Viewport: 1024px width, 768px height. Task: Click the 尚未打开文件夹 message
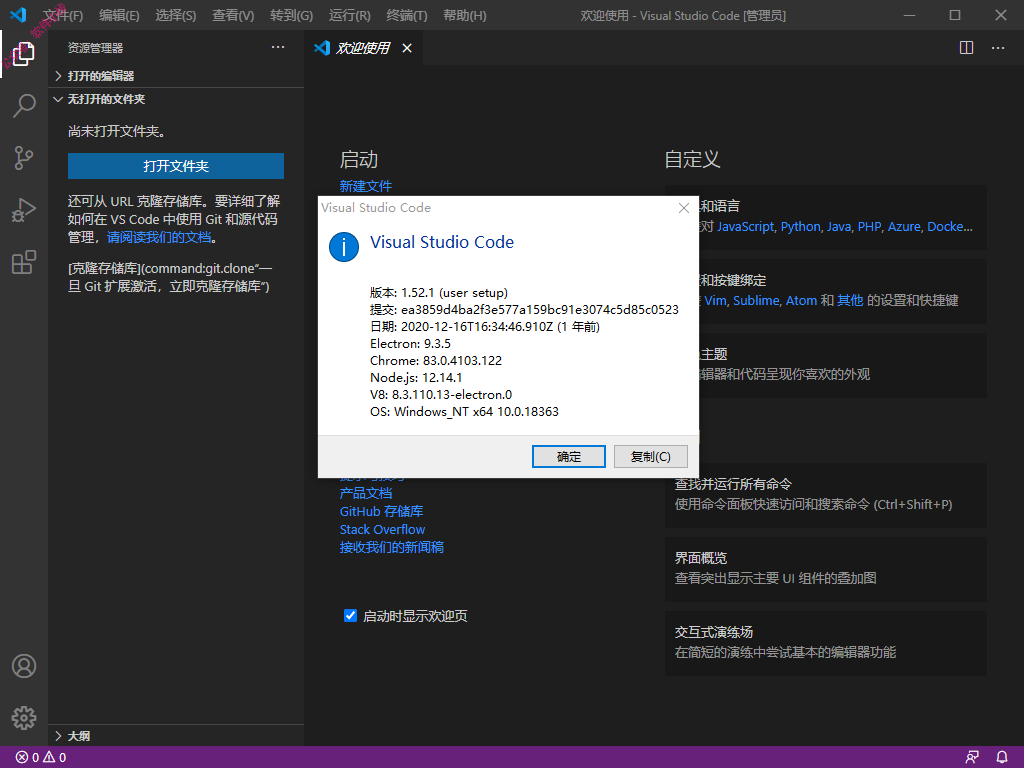(x=117, y=131)
